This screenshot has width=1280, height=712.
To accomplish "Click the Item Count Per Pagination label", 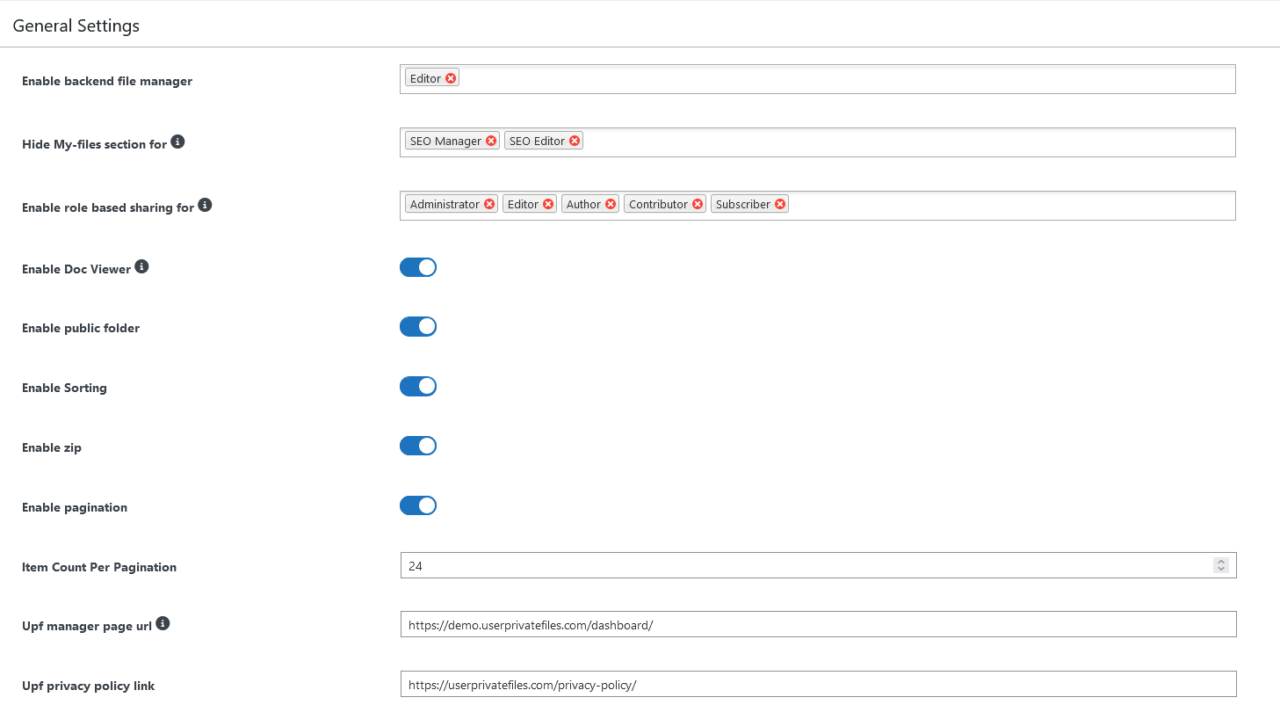I will coord(99,567).
